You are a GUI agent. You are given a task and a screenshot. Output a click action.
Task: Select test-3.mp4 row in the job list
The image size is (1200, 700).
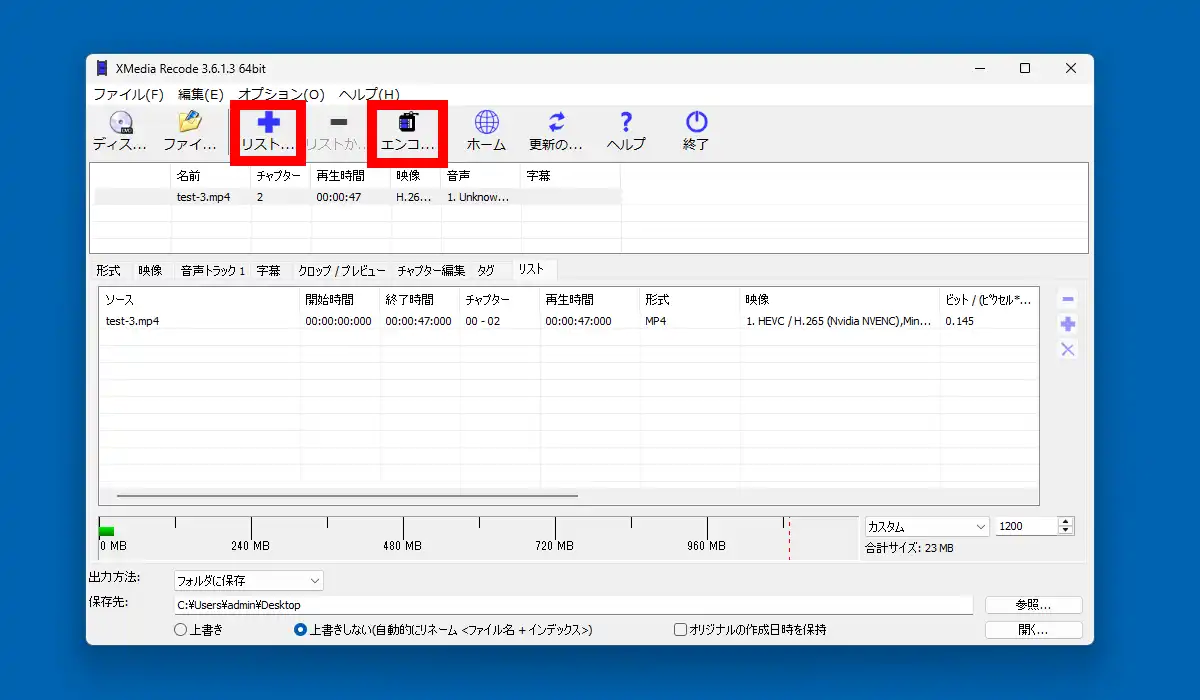[x=568, y=321]
